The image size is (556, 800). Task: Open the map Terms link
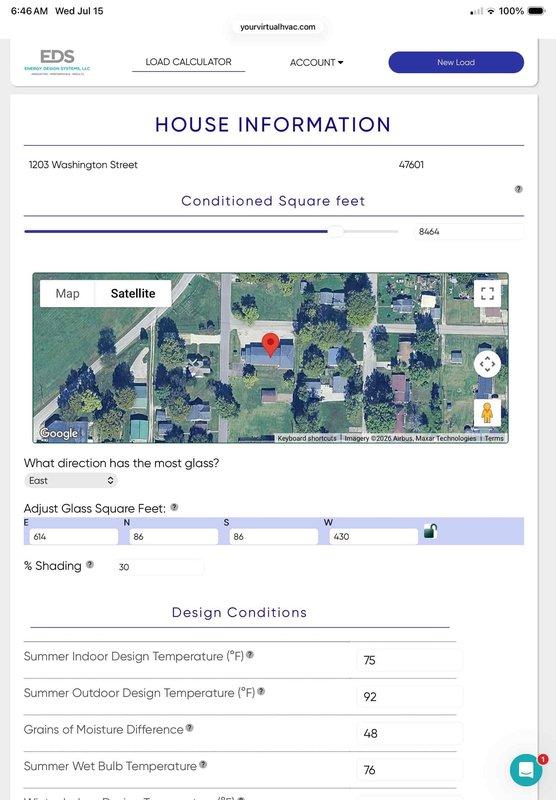494,438
